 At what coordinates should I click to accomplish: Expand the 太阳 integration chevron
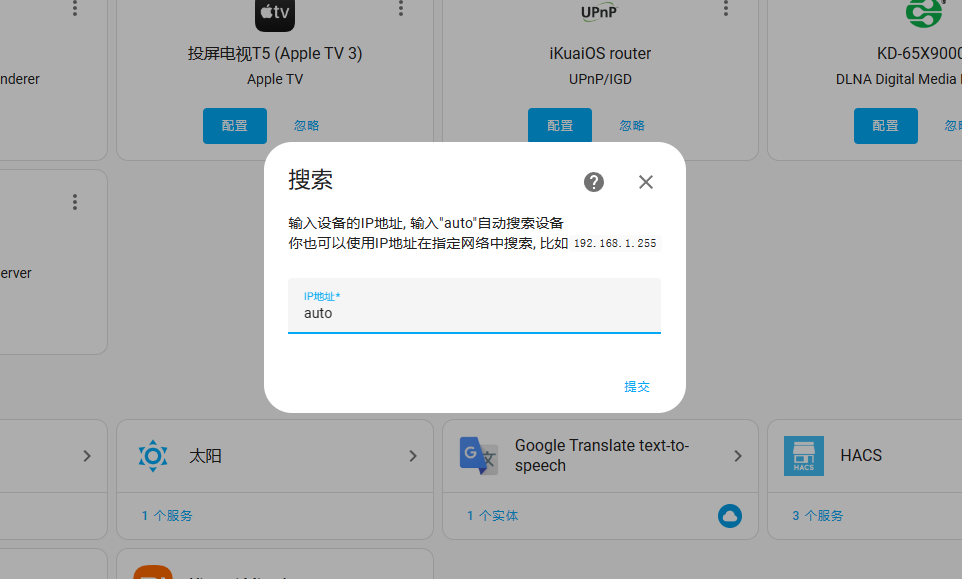413,456
